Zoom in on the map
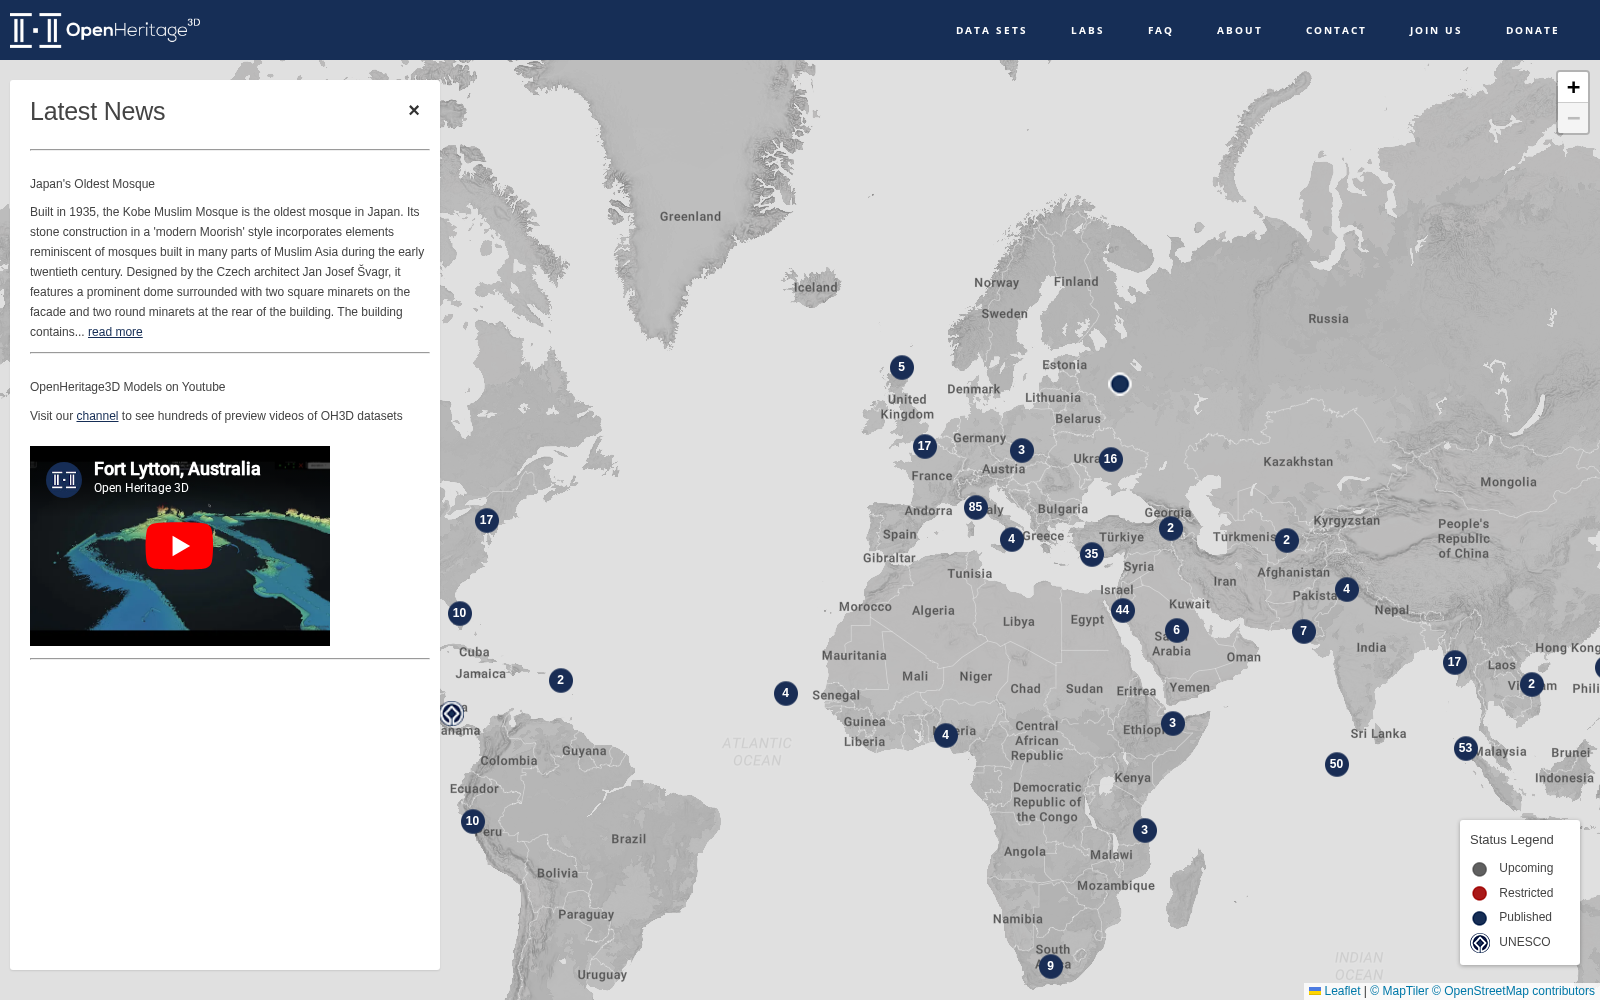The width and height of the screenshot is (1600, 1000). coord(1573,87)
